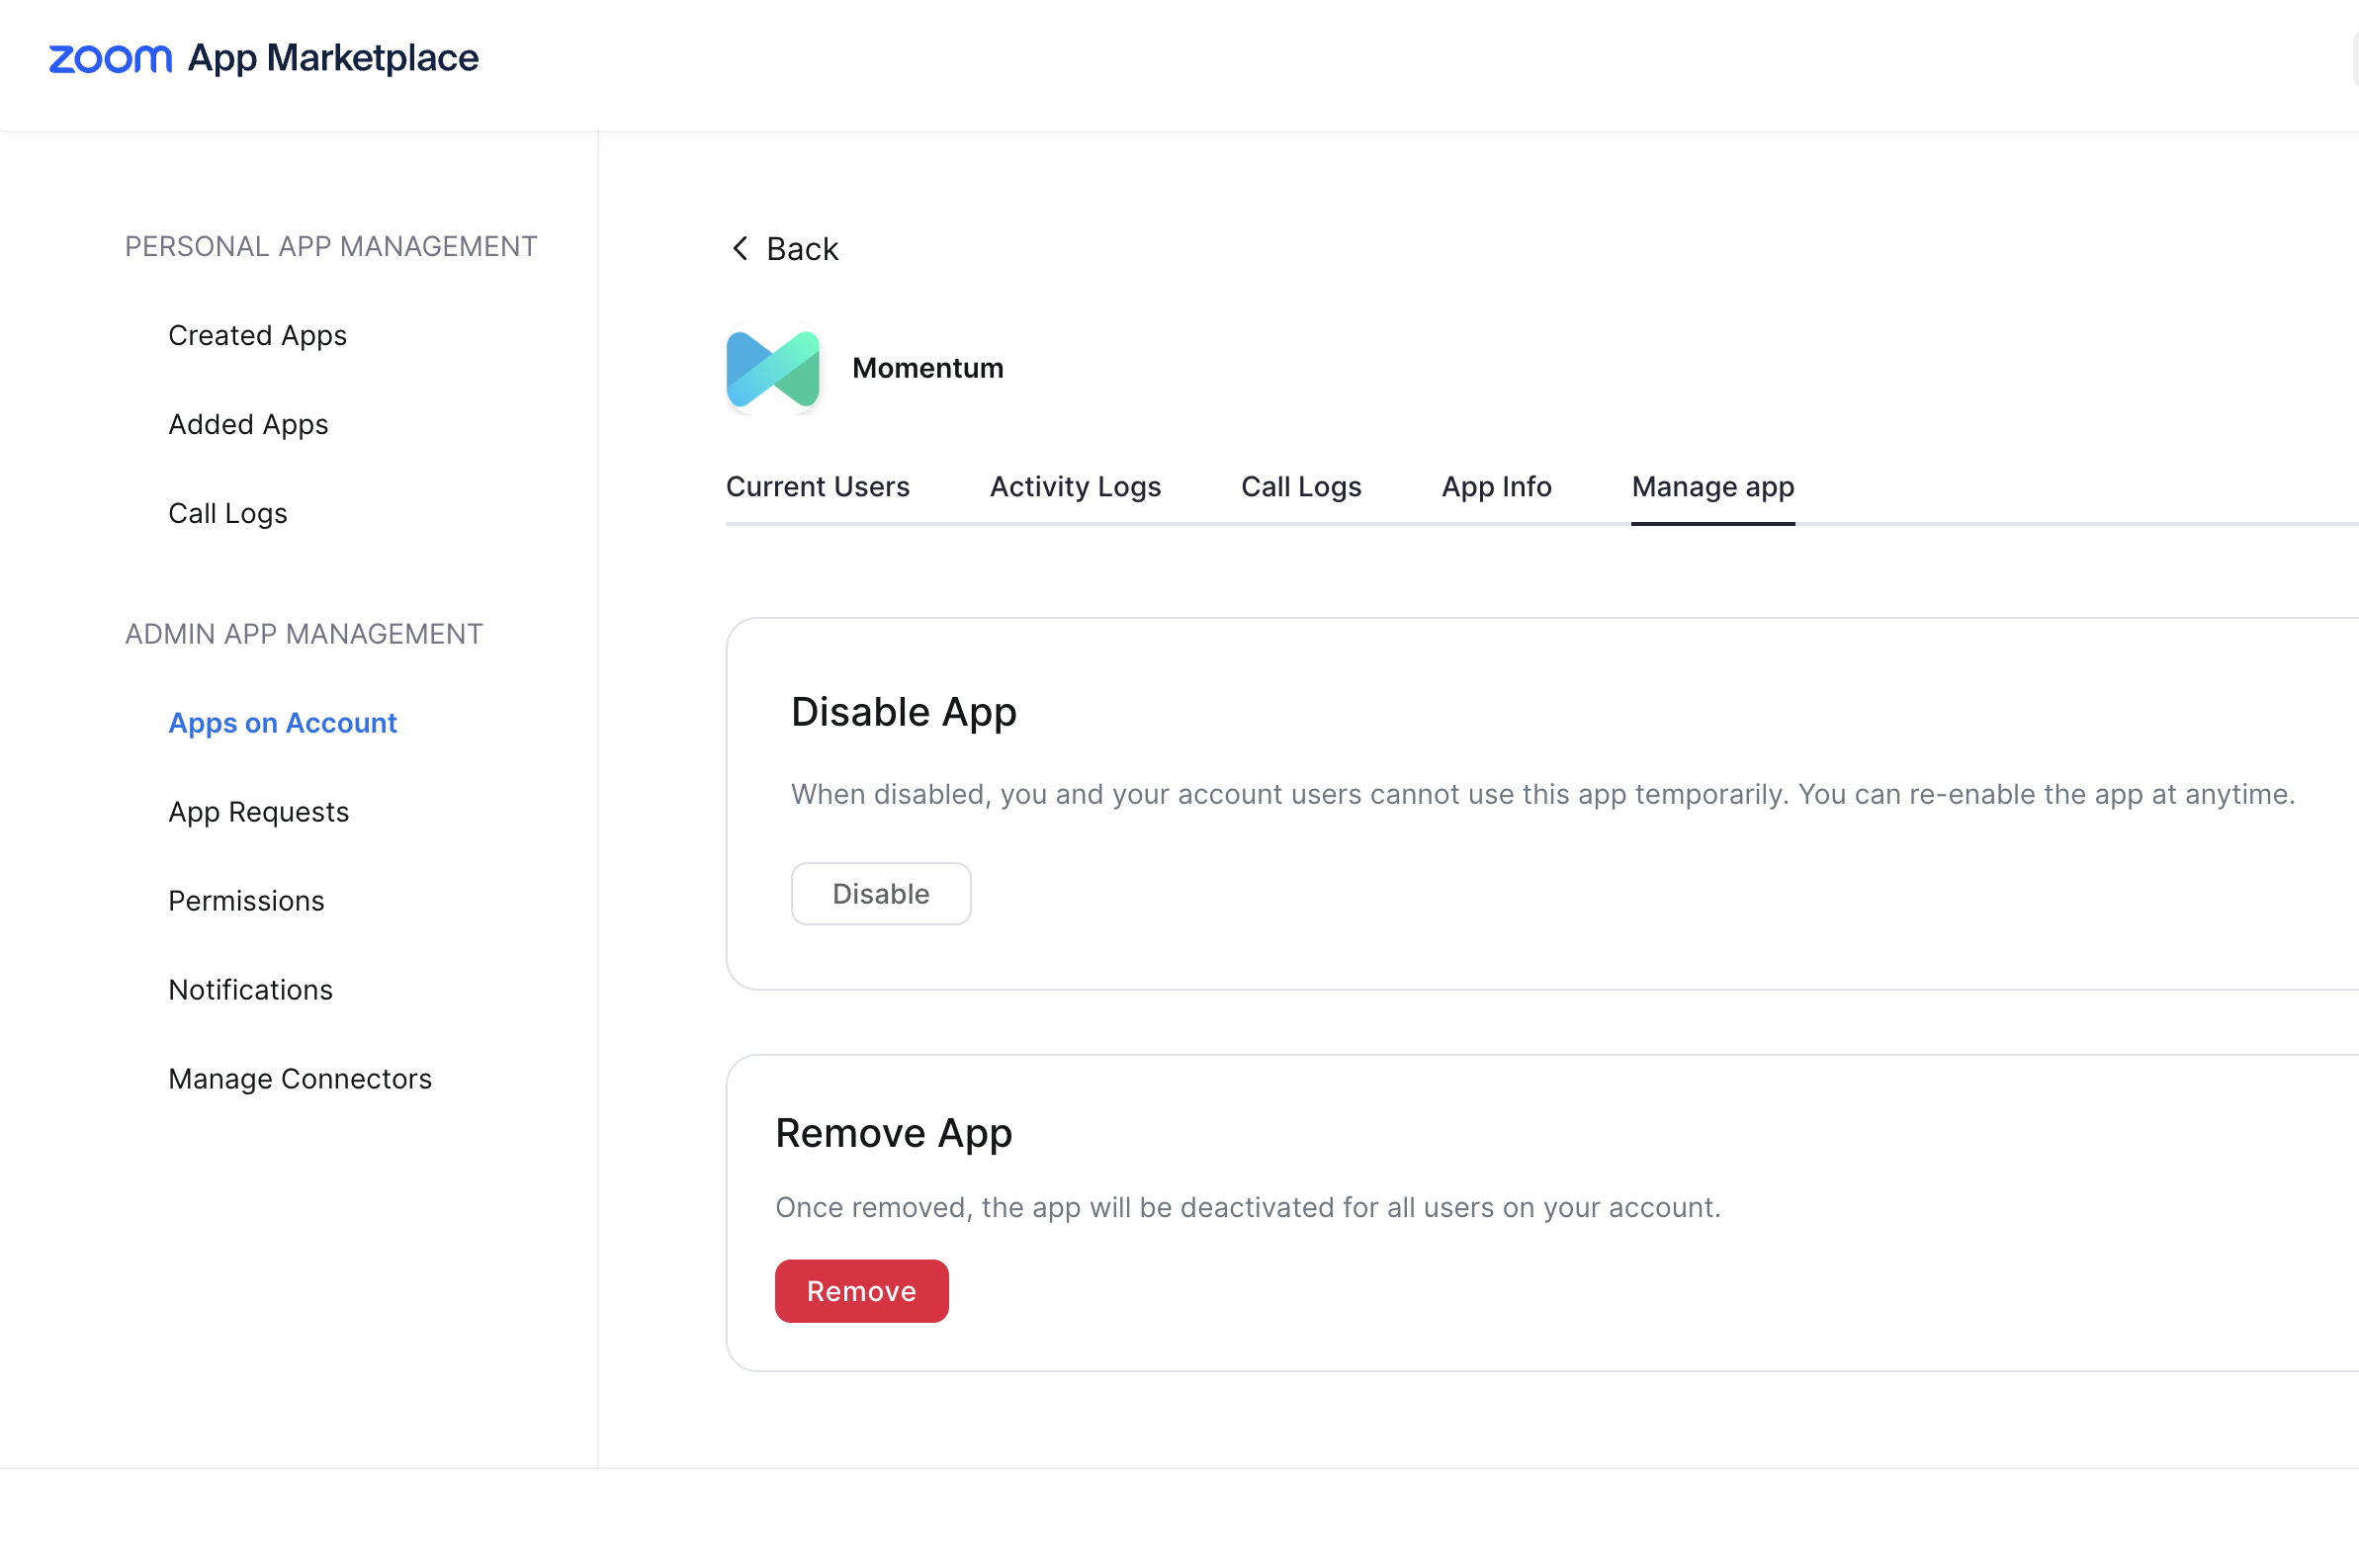Click the Momentum app icon
Screen dimensions: 2359x1568
click(772, 369)
